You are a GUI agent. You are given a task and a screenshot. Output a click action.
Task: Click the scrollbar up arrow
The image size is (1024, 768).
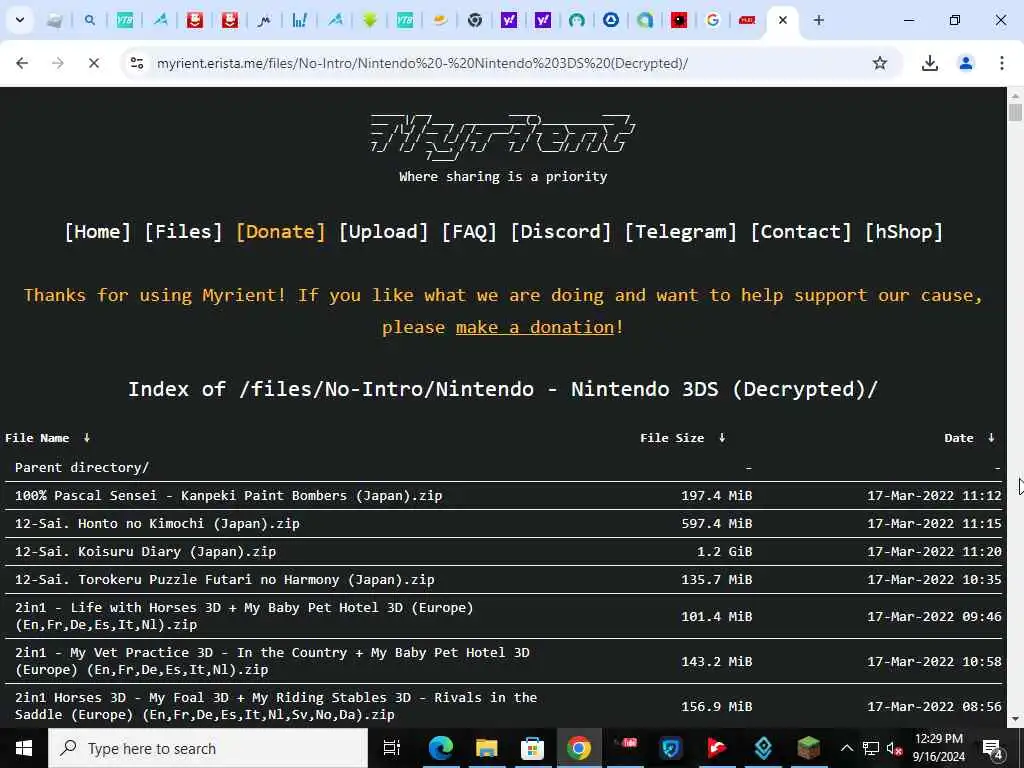pos(1015,94)
